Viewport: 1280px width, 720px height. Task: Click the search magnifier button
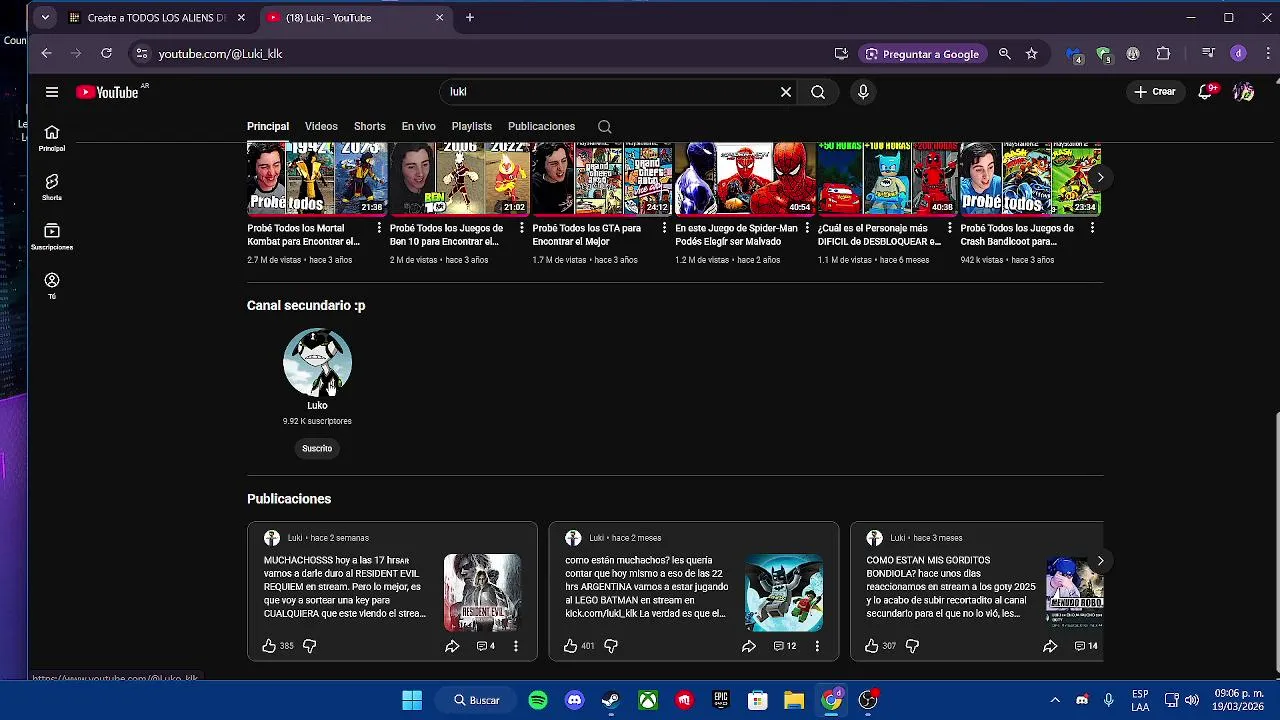pos(818,92)
